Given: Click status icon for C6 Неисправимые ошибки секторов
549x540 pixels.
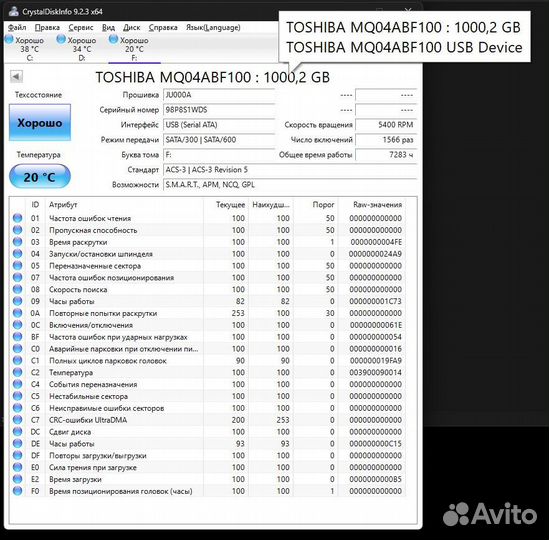Looking at the screenshot, I should (18, 408).
